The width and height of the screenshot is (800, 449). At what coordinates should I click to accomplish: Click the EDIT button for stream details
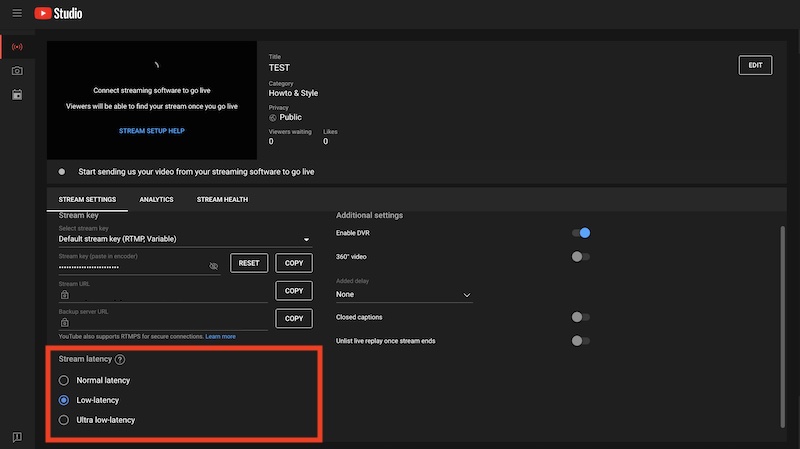(x=755, y=65)
